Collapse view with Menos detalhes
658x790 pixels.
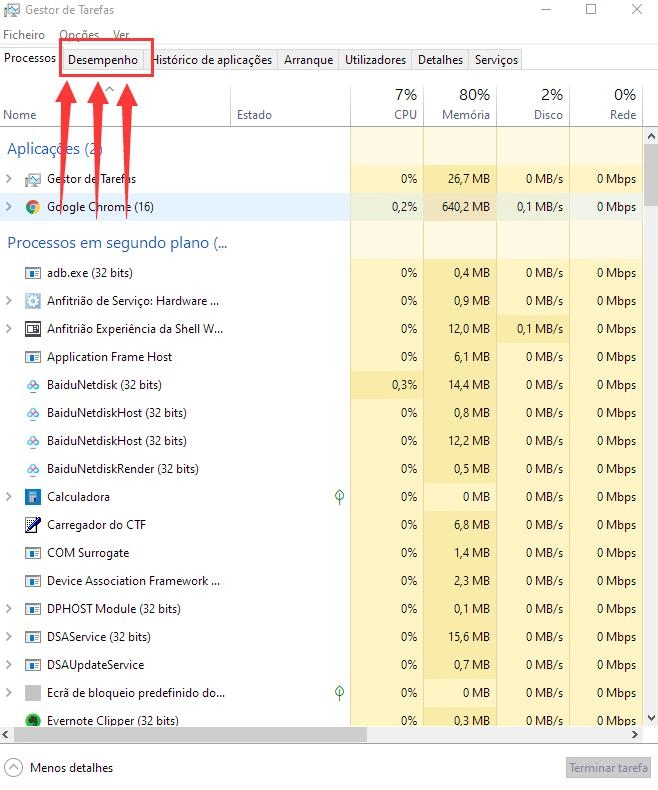point(58,768)
